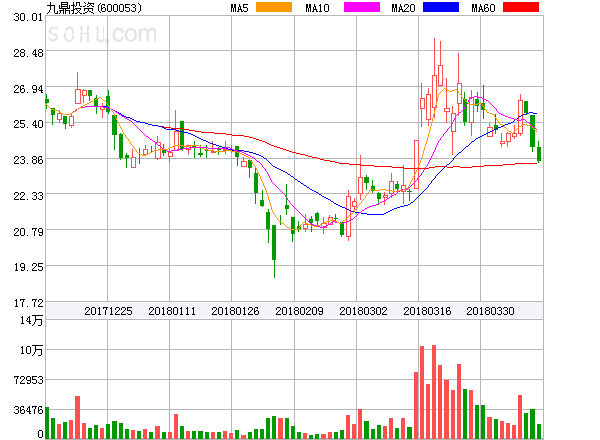Click the 26.94 price axis label
Viewport: 600px width, 440px height.
(x=28, y=89)
